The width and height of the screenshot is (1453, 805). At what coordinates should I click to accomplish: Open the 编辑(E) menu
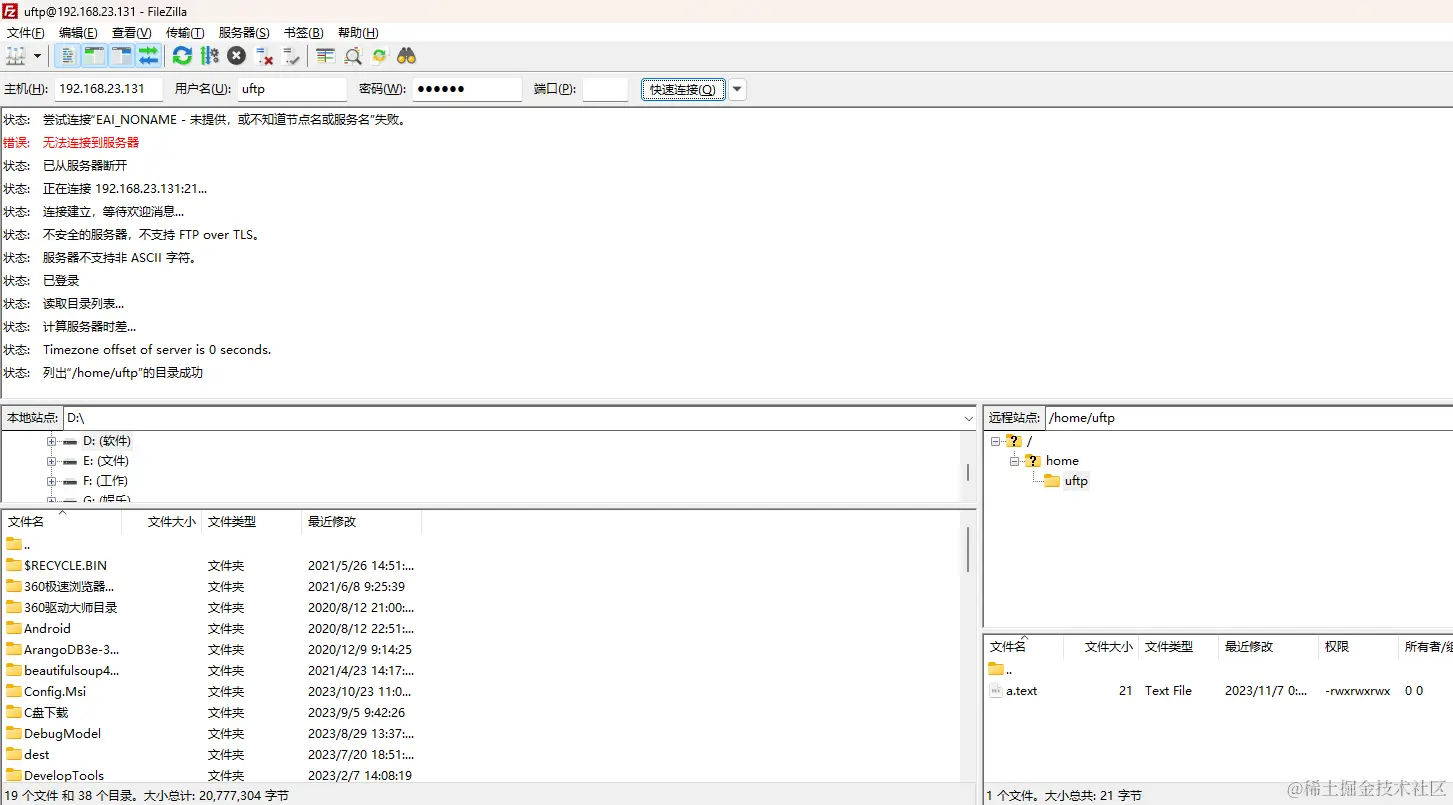click(78, 33)
